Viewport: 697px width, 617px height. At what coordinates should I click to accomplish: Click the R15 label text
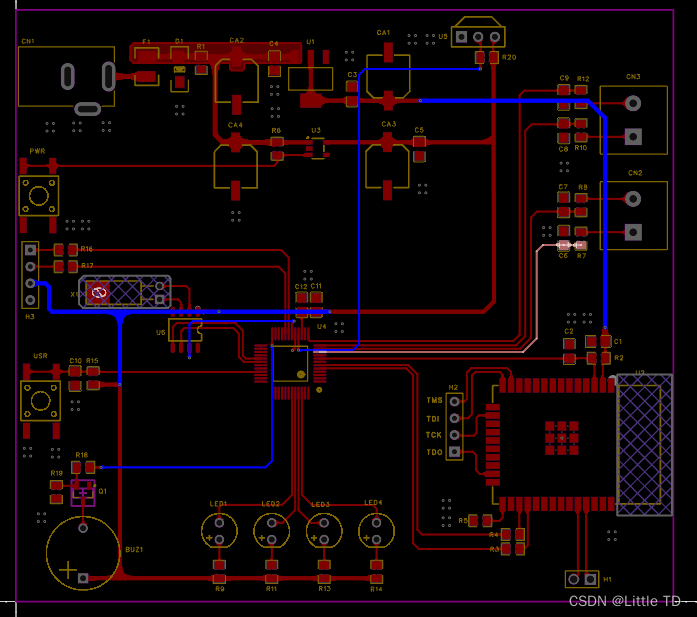click(x=92, y=361)
